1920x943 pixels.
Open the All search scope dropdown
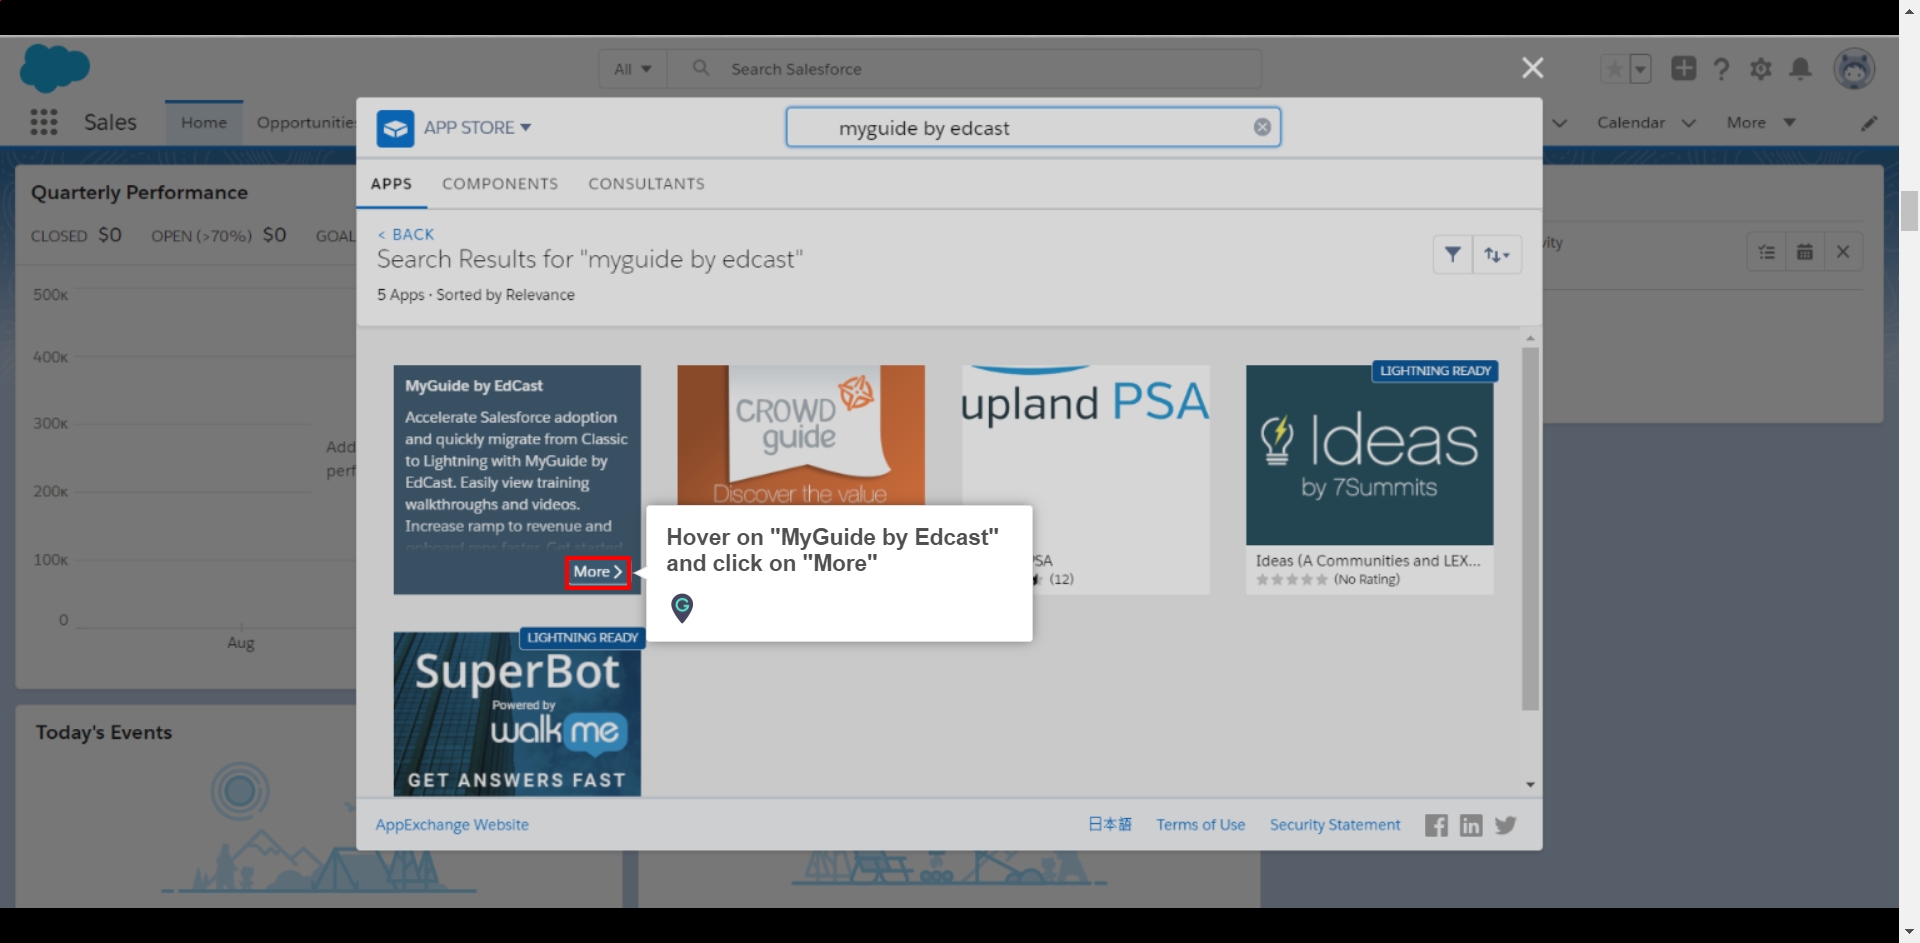633,69
